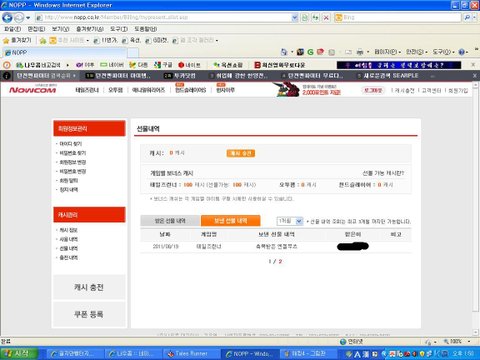Click the Favorites star icon
Viewport: 480px width, 360px height.
[x=6, y=41]
